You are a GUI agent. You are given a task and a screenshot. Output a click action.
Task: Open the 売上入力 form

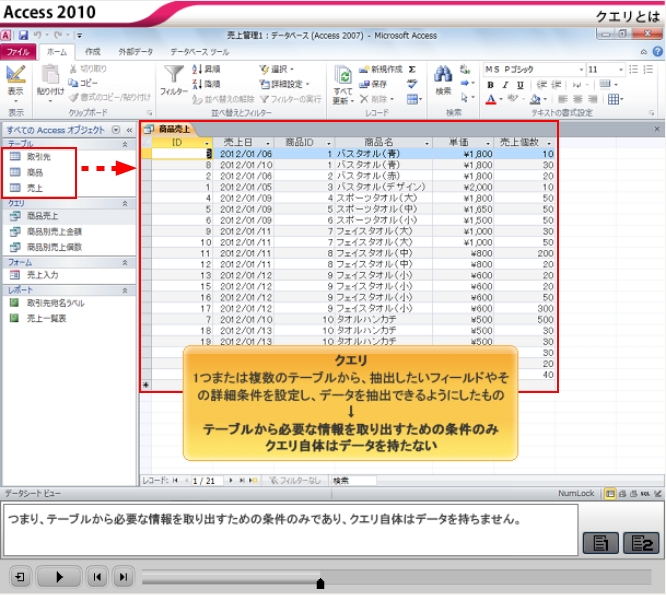[34, 275]
